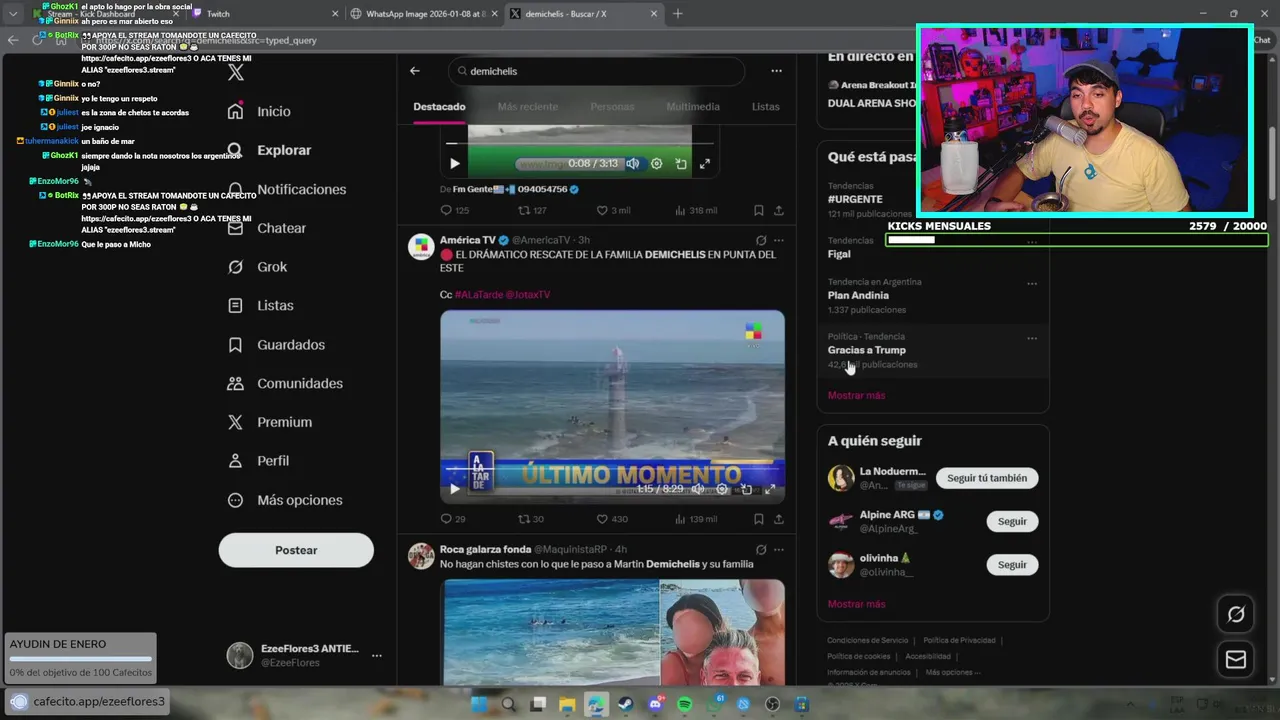Open Notificaciones in the sidebar
The image size is (1280, 720).
click(287, 189)
